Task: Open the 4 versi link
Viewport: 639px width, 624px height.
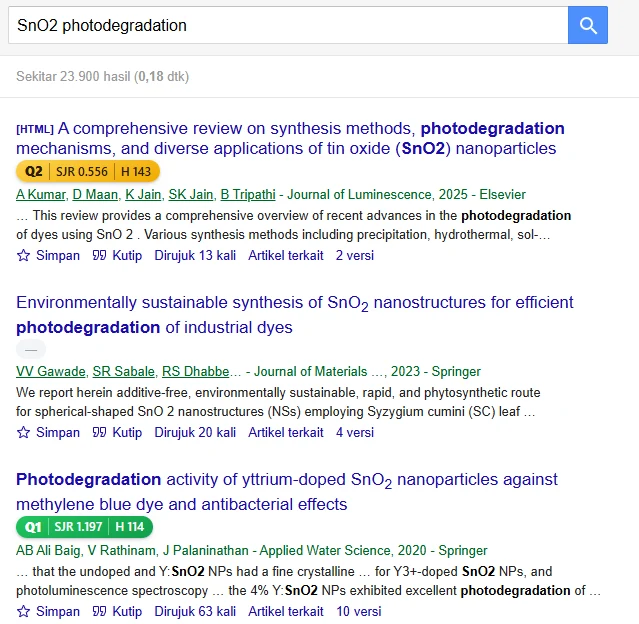Action: pos(355,432)
